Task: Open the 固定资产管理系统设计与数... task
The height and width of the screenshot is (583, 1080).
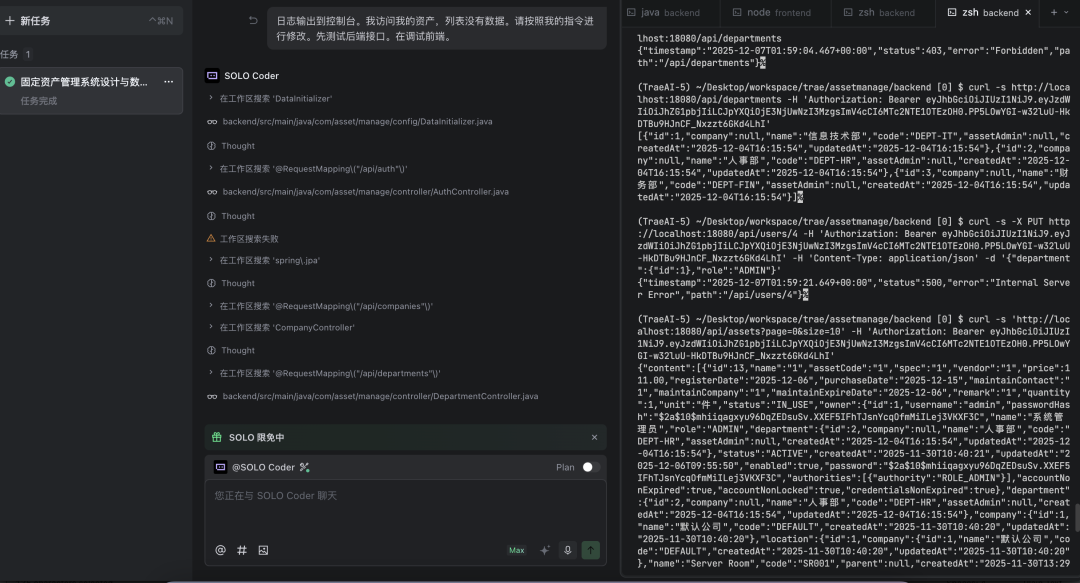Action: [x=91, y=90]
